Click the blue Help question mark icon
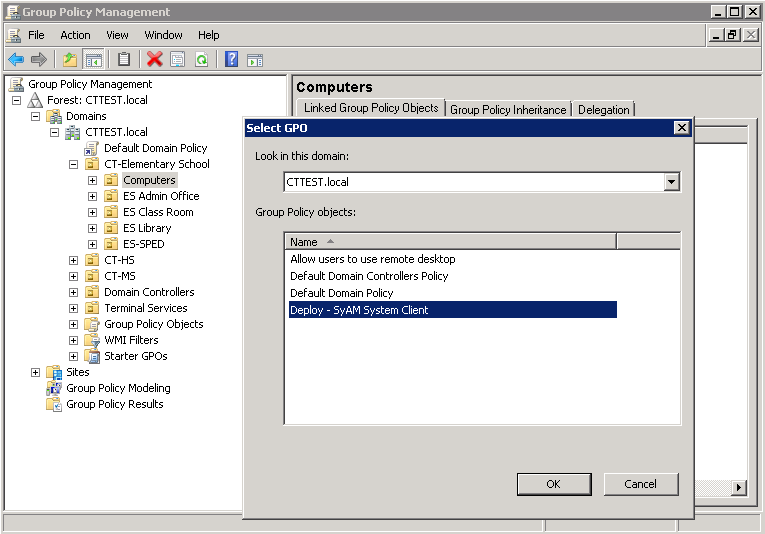 pyautogui.click(x=232, y=60)
